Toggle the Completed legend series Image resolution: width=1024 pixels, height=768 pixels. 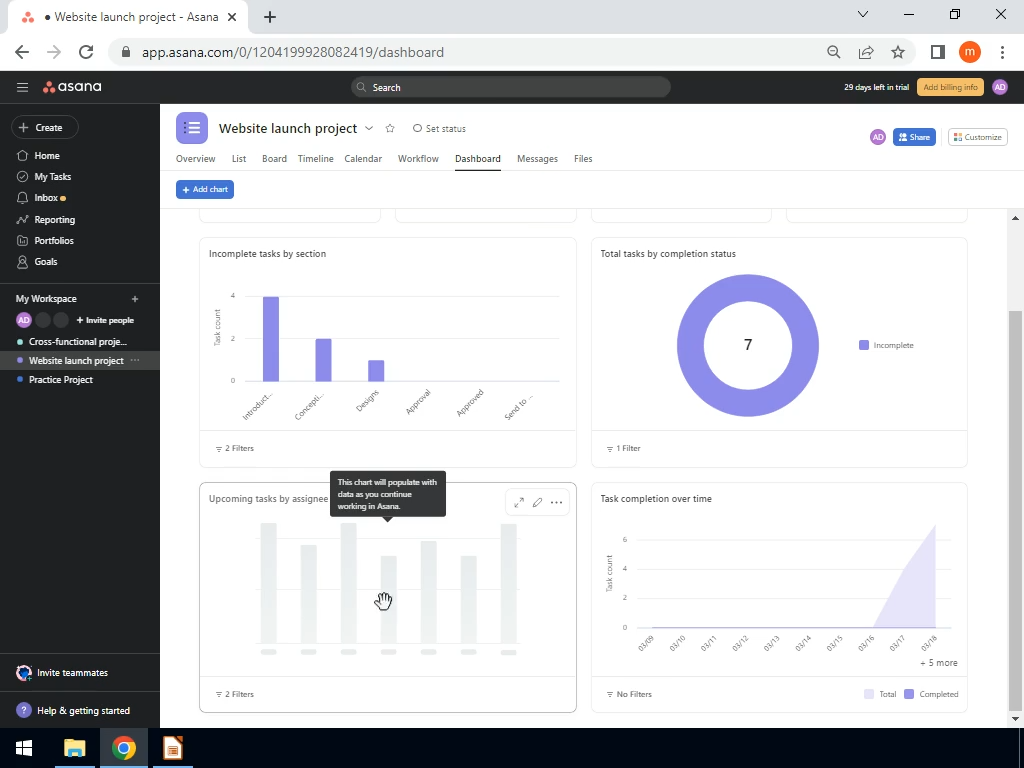[931, 694]
